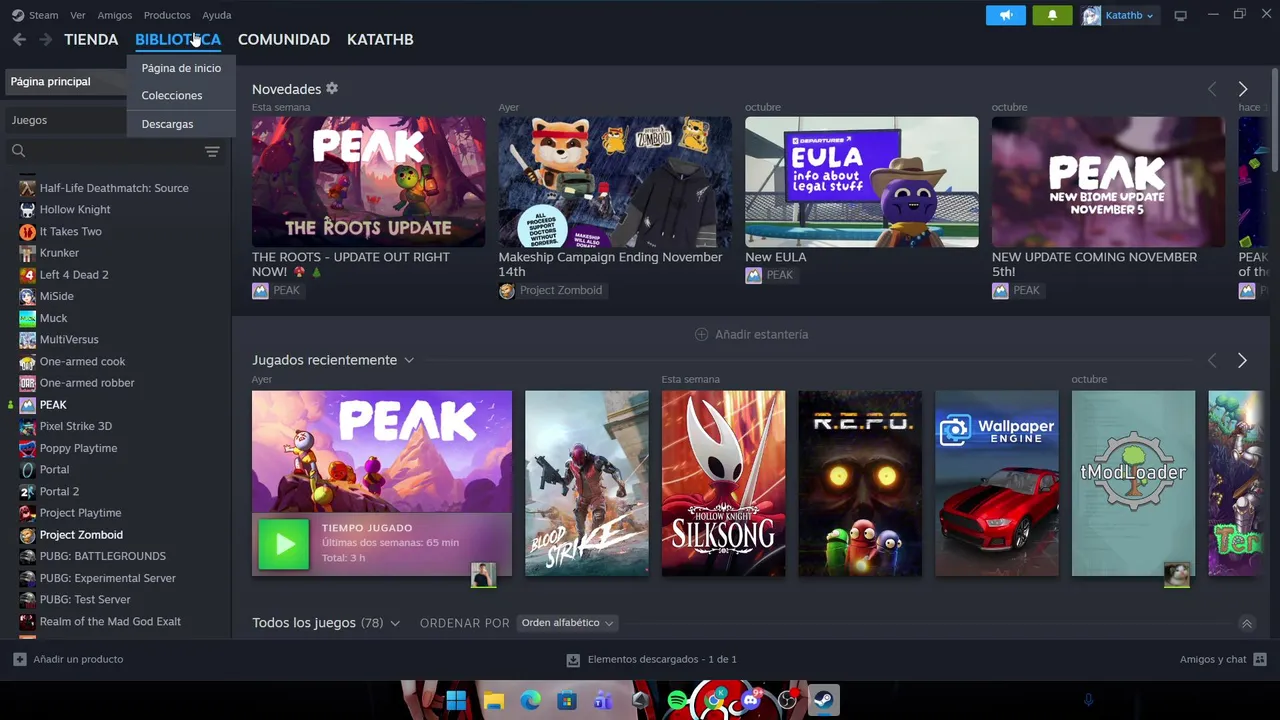Image resolution: width=1280 pixels, height=720 pixels.
Task: Next page arrow in Jugados recientemente
Action: coord(1242,360)
